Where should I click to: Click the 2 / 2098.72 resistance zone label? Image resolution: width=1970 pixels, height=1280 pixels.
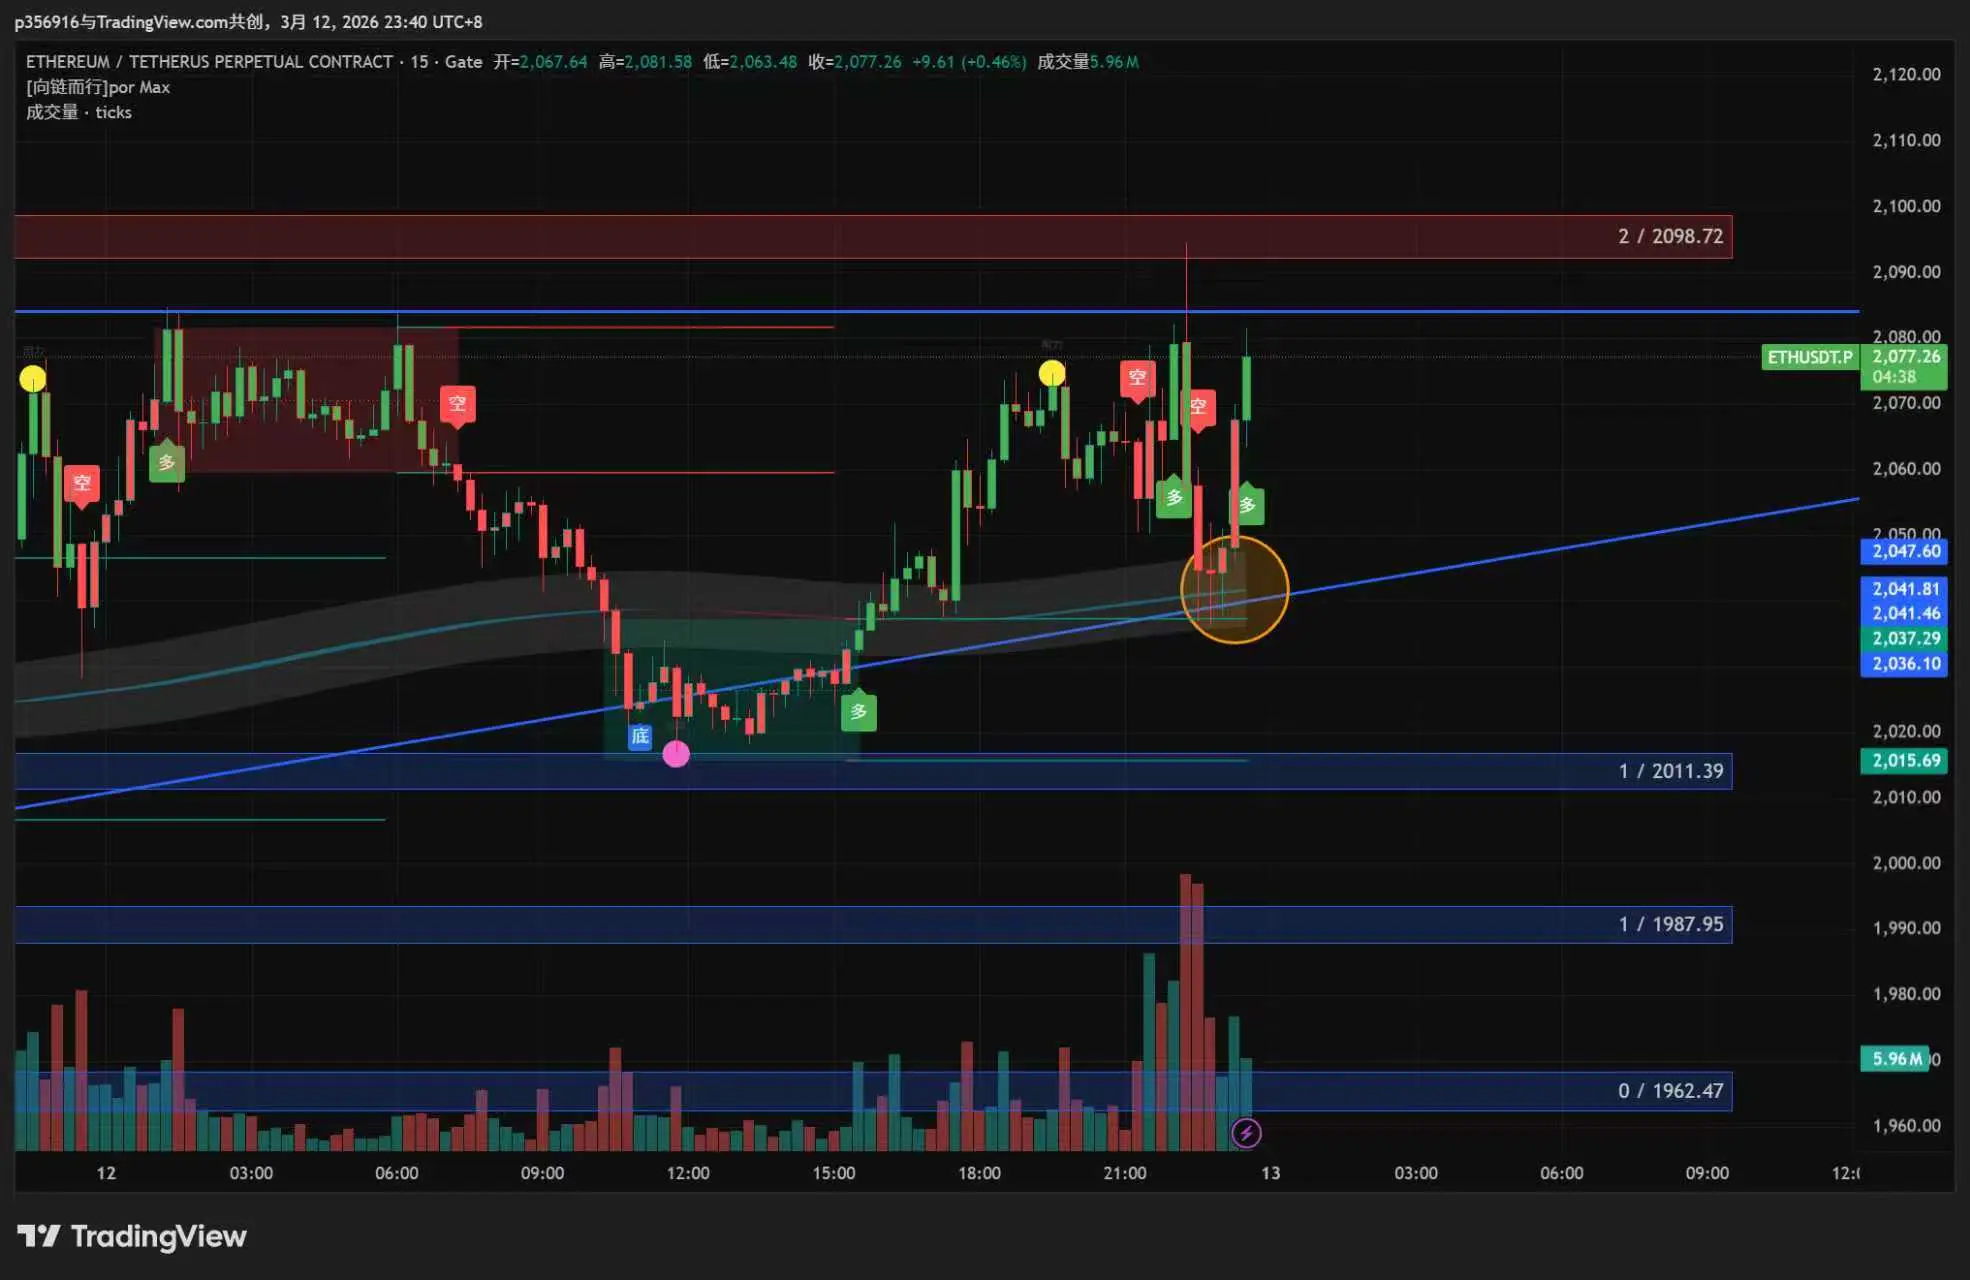(1670, 237)
